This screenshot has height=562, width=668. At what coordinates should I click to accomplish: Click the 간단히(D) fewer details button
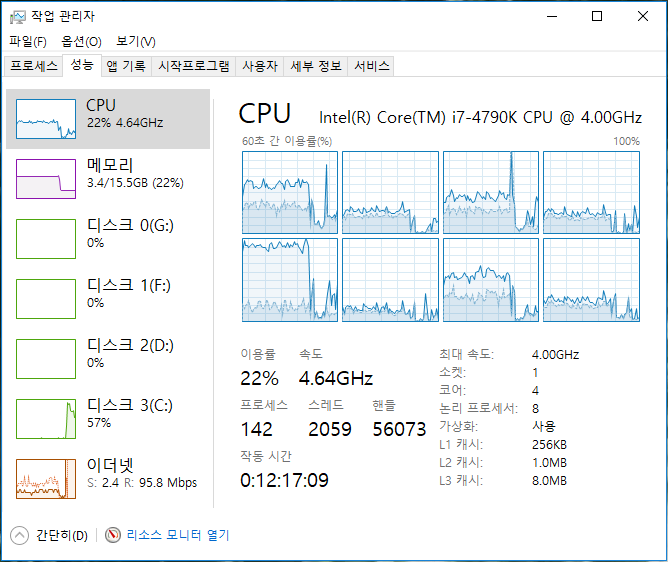click(62, 535)
